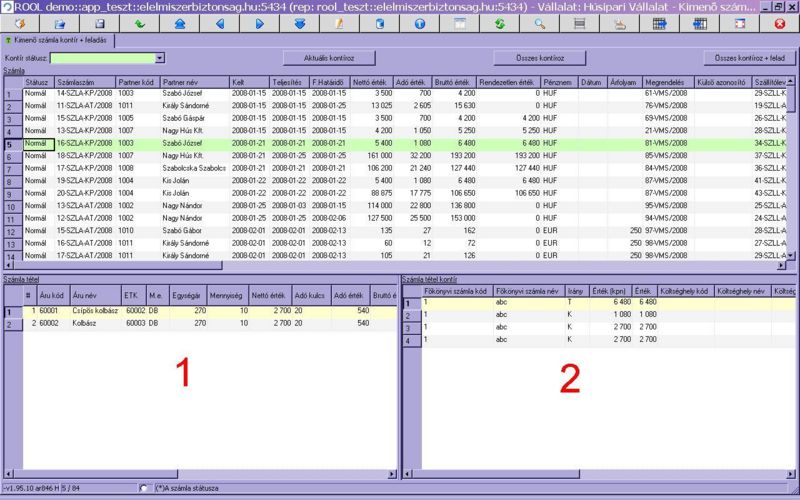
Task: Click the floppy disk save icon
Action: tap(99, 22)
